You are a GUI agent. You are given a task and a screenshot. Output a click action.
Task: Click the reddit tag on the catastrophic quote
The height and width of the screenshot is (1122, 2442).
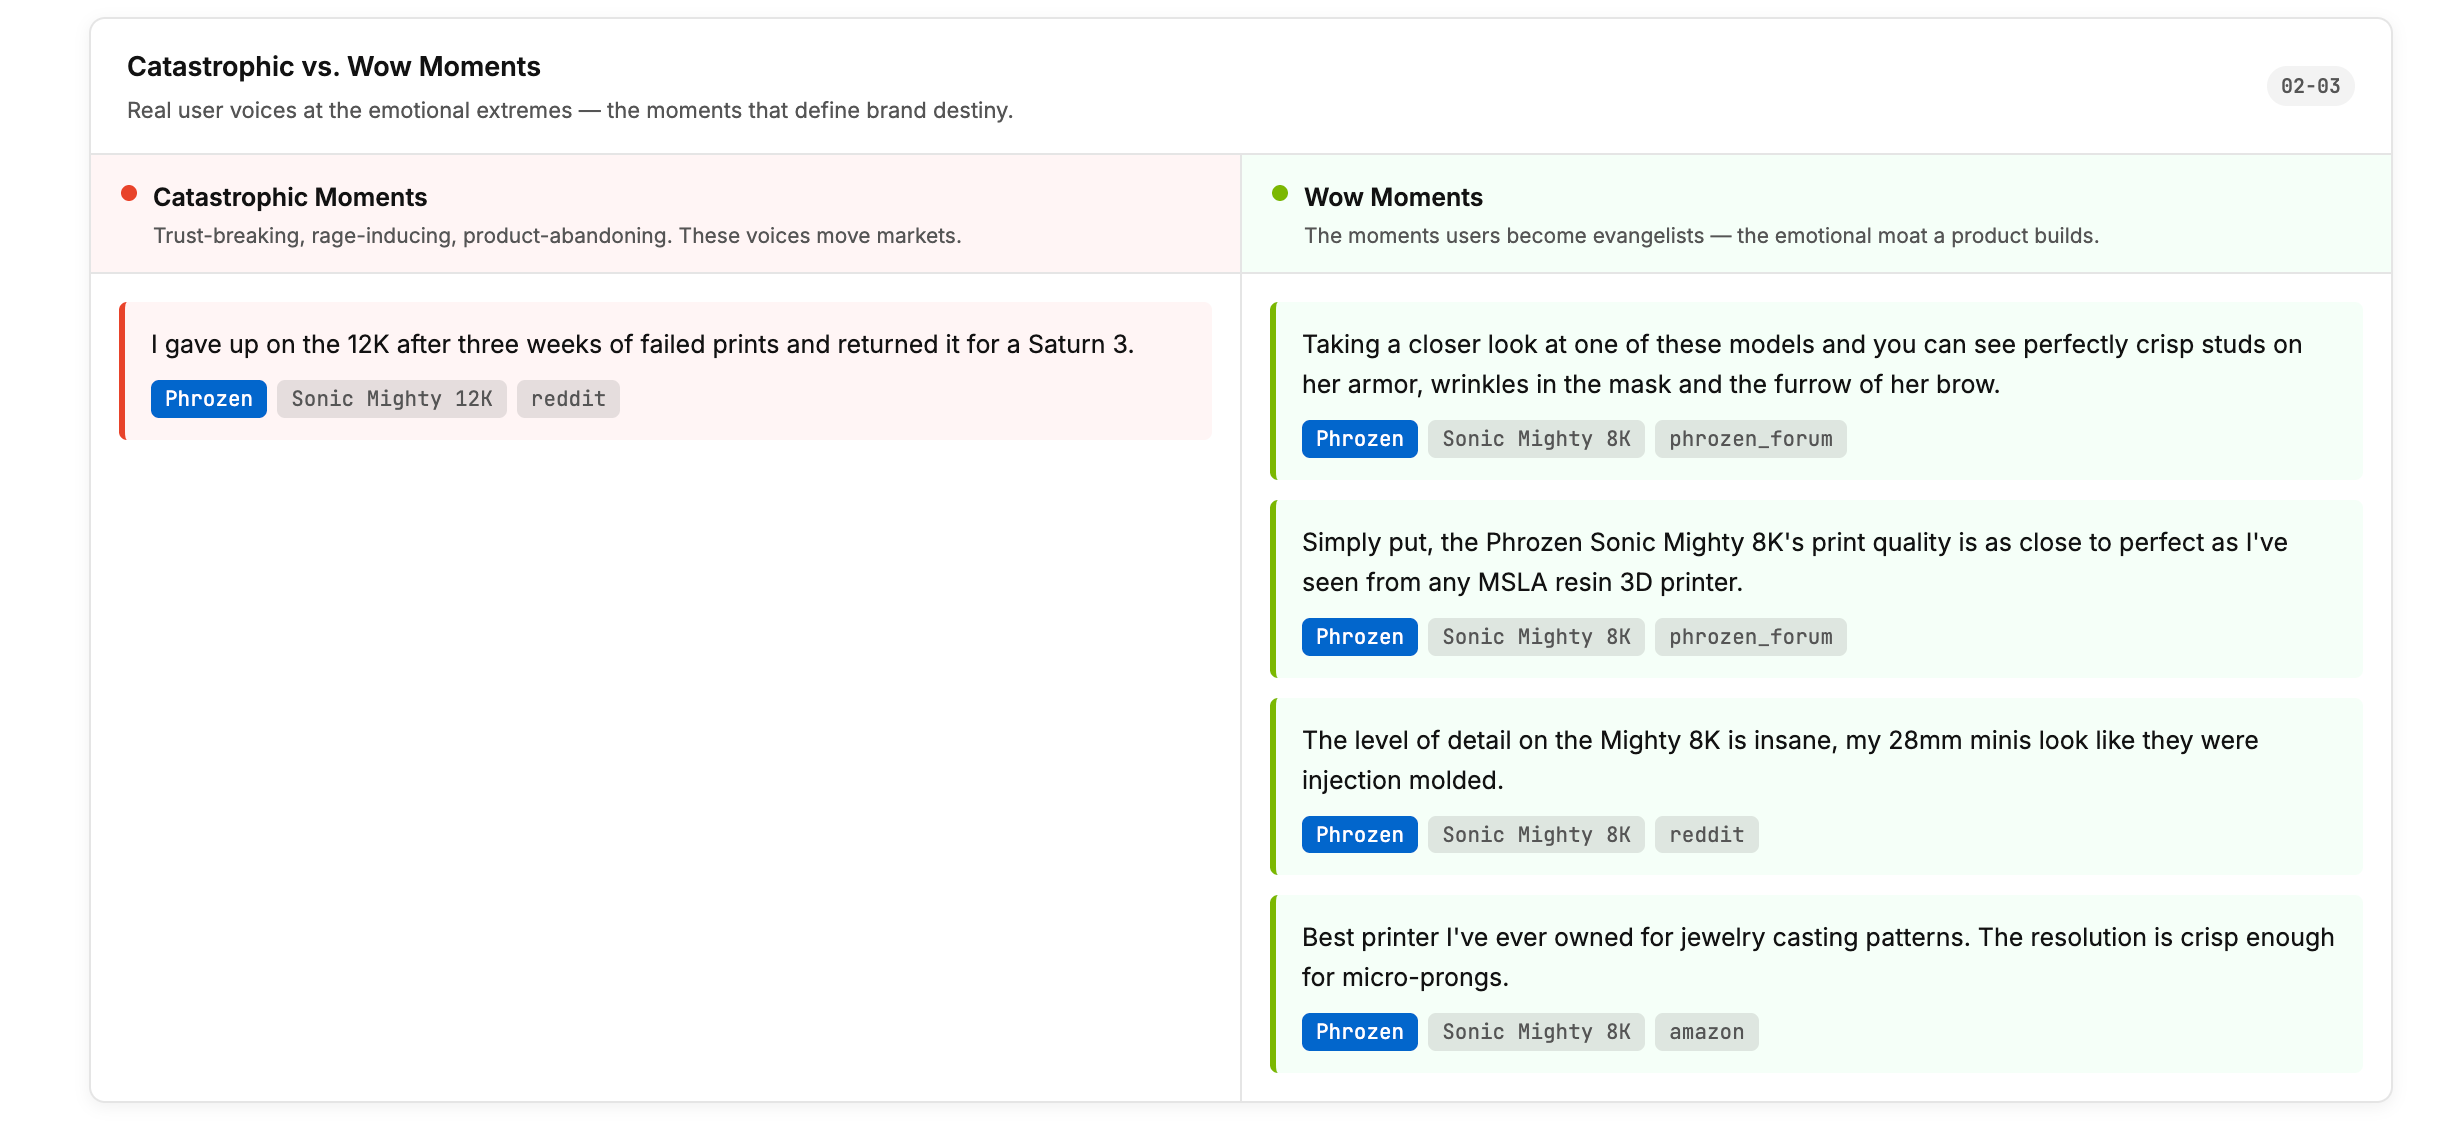coord(567,399)
